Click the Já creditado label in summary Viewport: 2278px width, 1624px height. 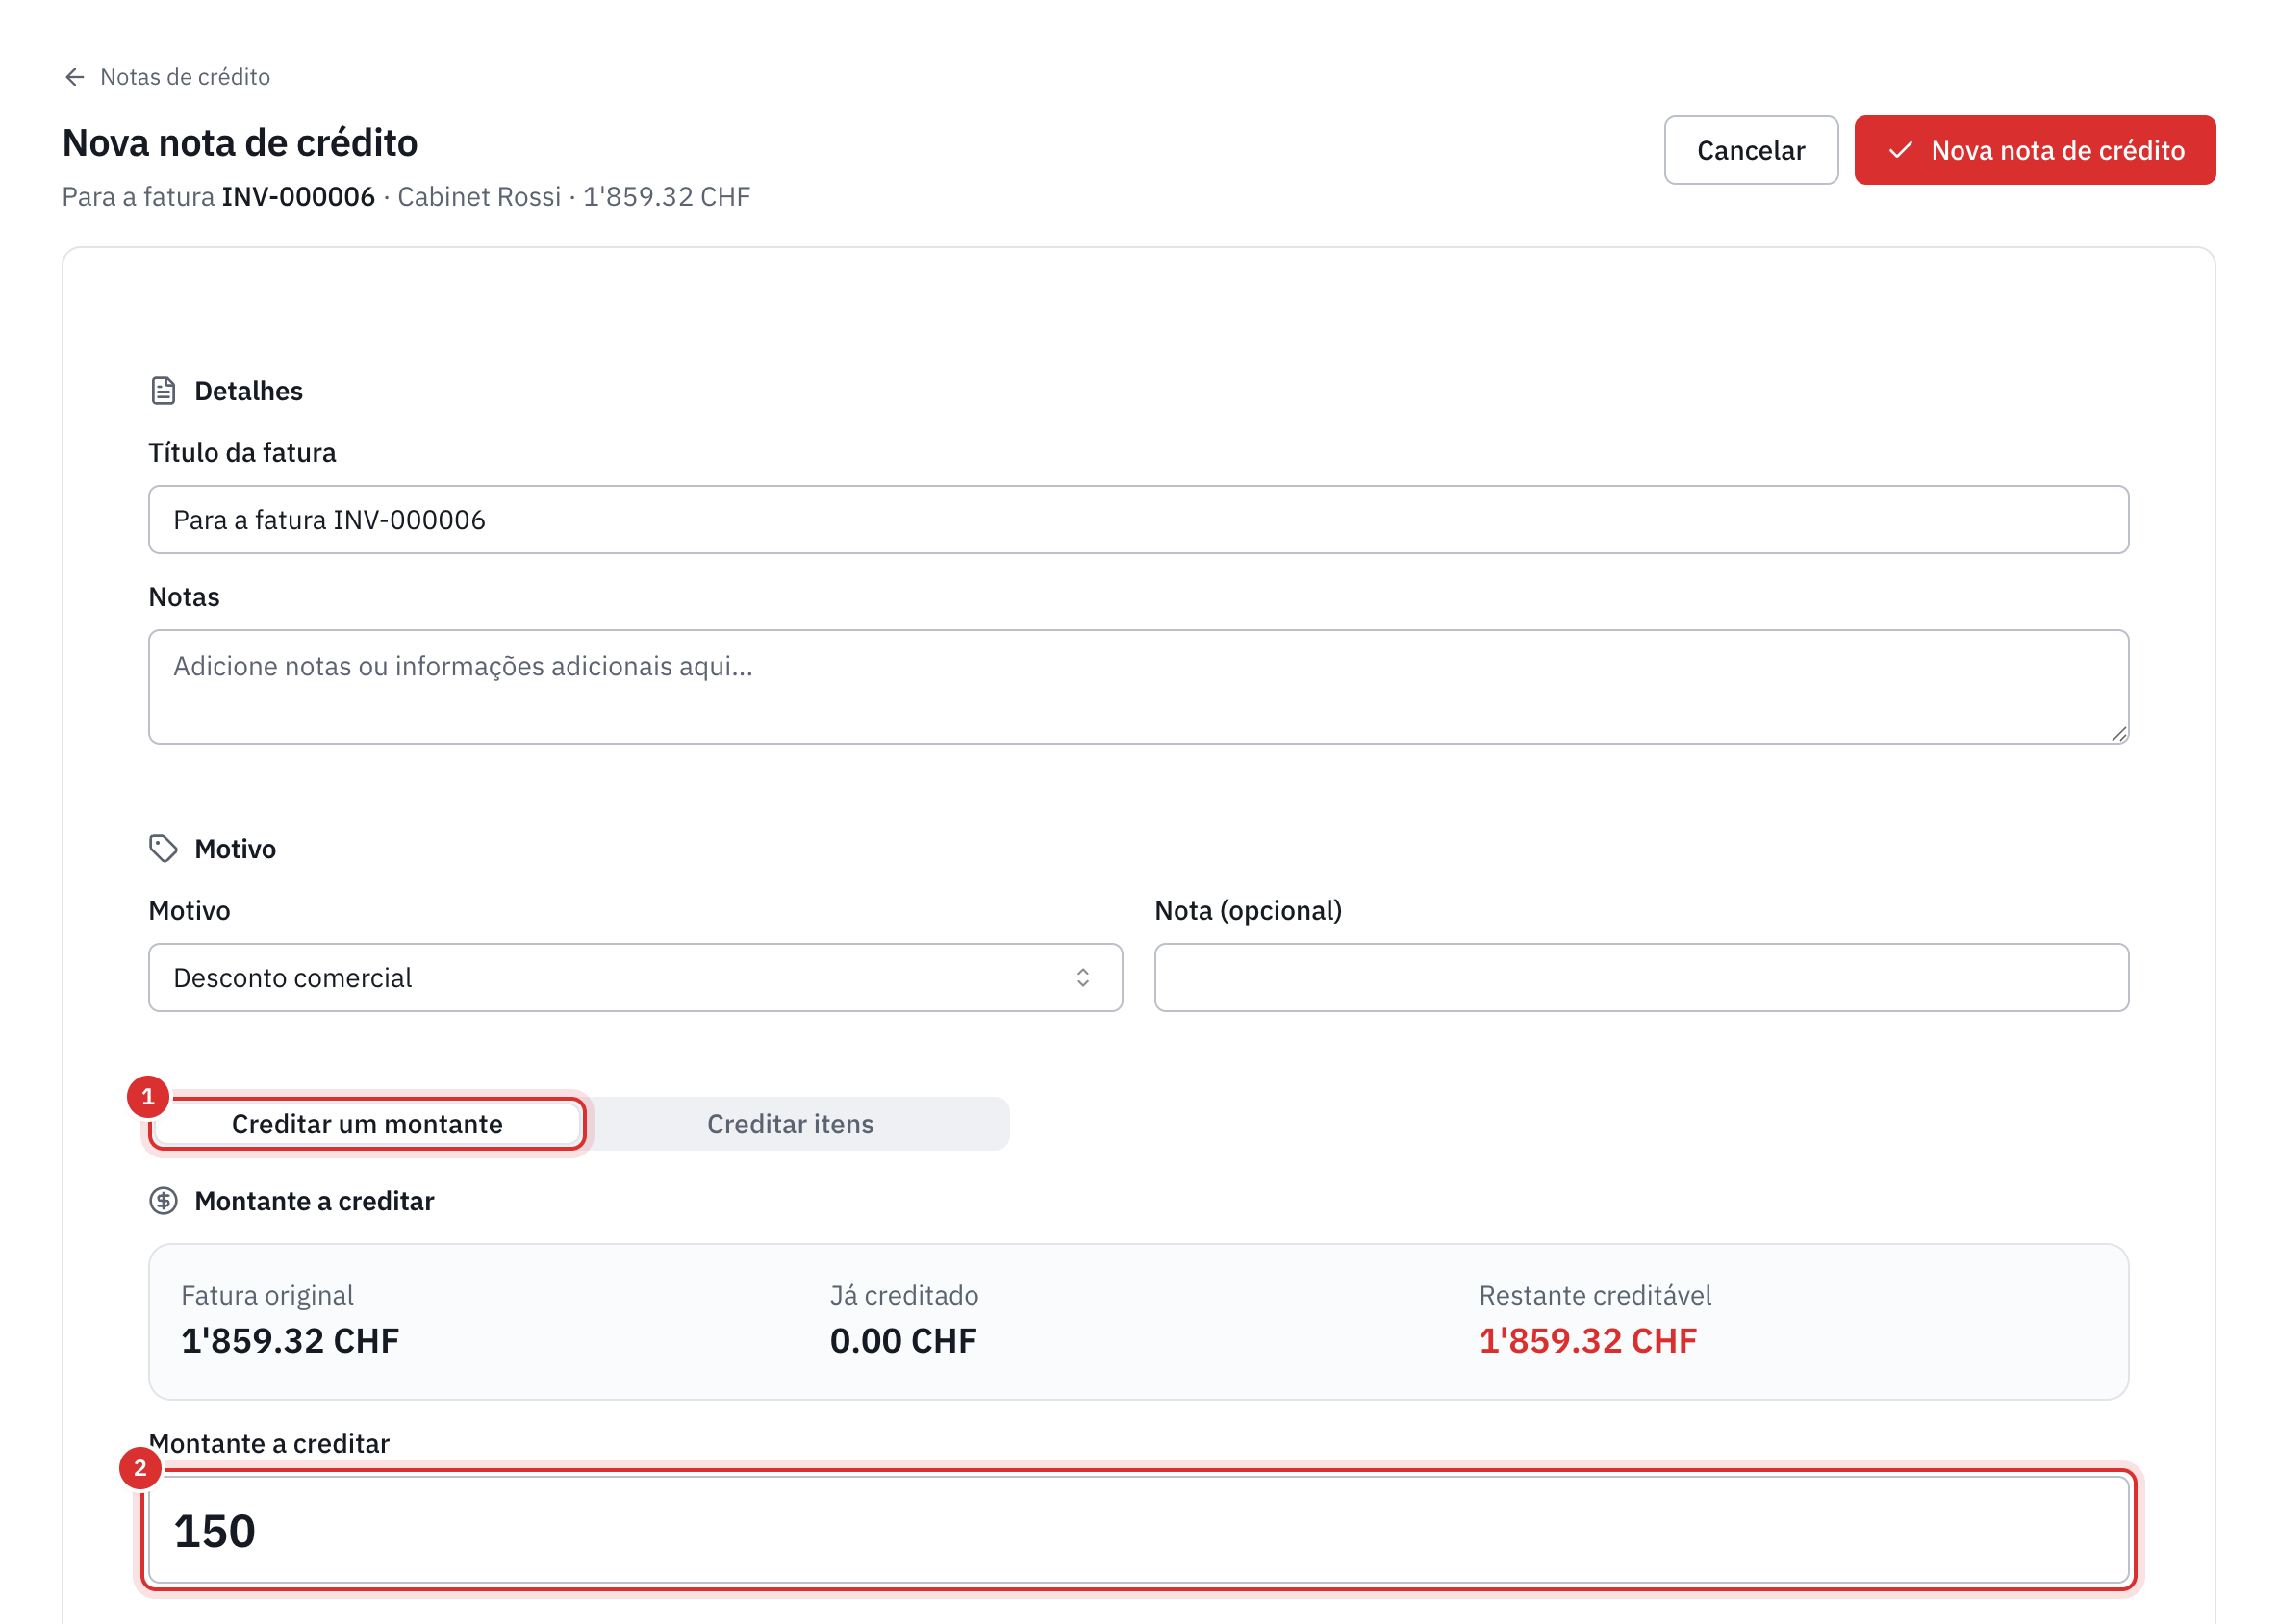[x=904, y=1296]
